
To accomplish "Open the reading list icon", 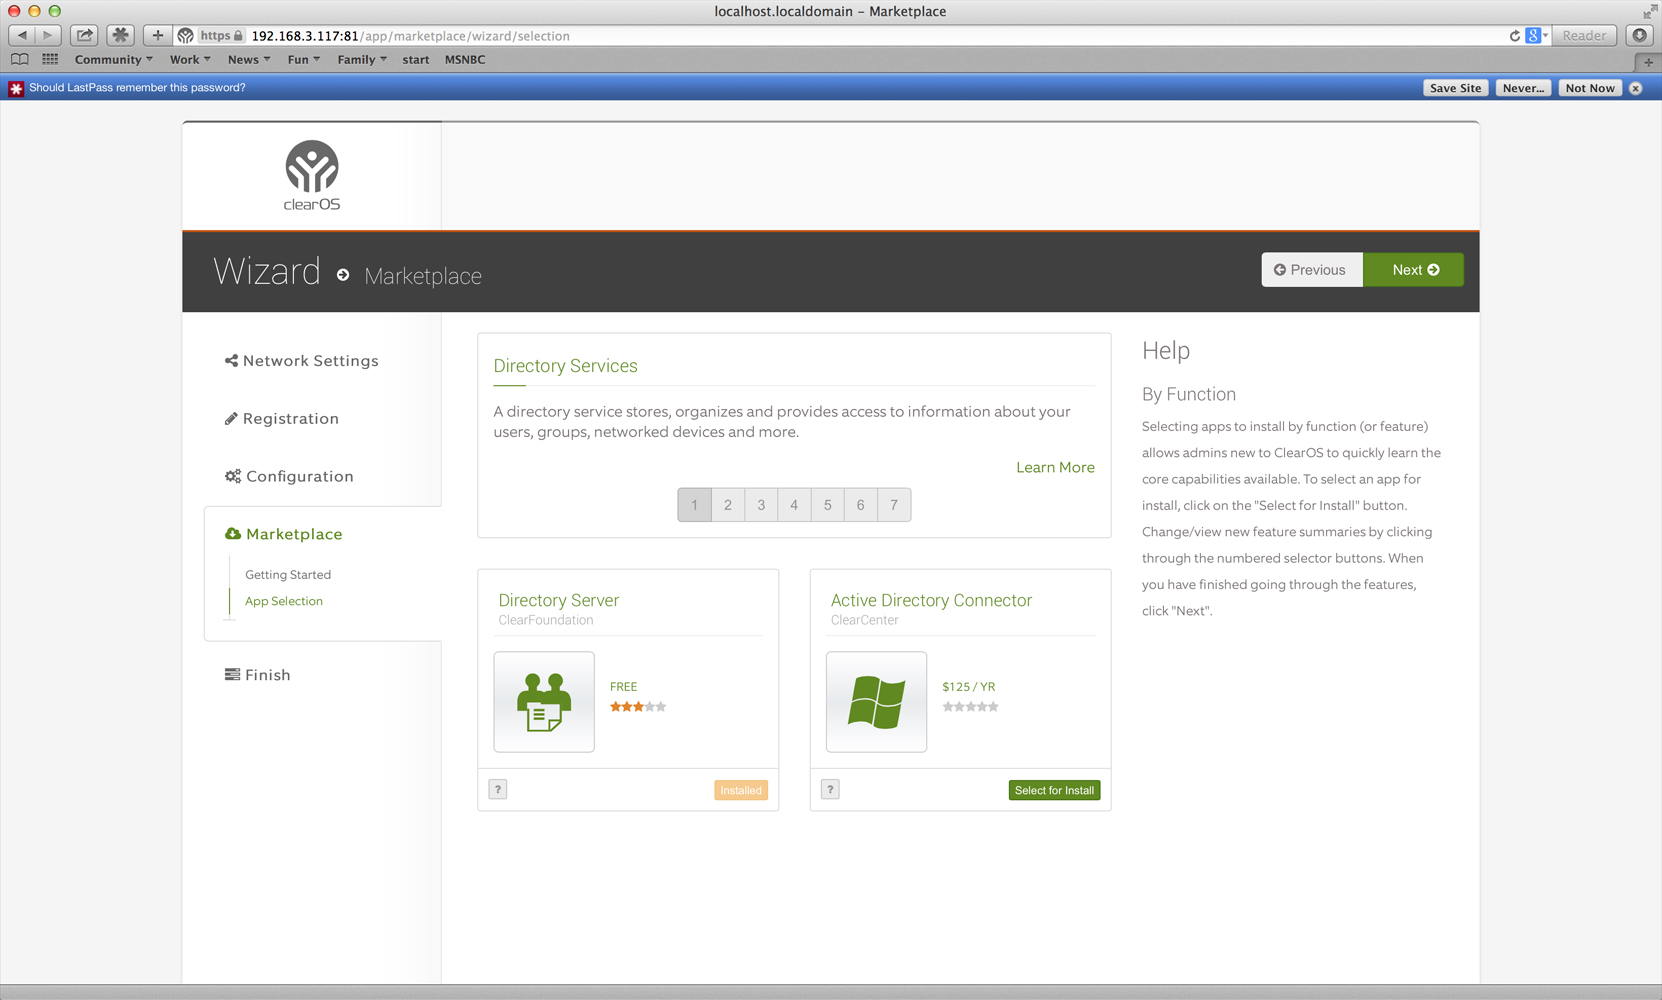I will pos(20,59).
